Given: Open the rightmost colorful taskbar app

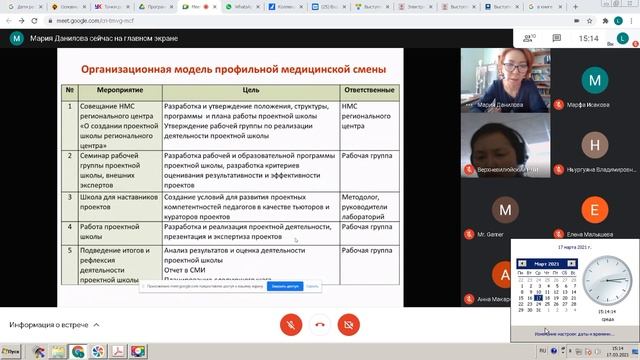Looking at the screenshot, I should click(138, 351).
